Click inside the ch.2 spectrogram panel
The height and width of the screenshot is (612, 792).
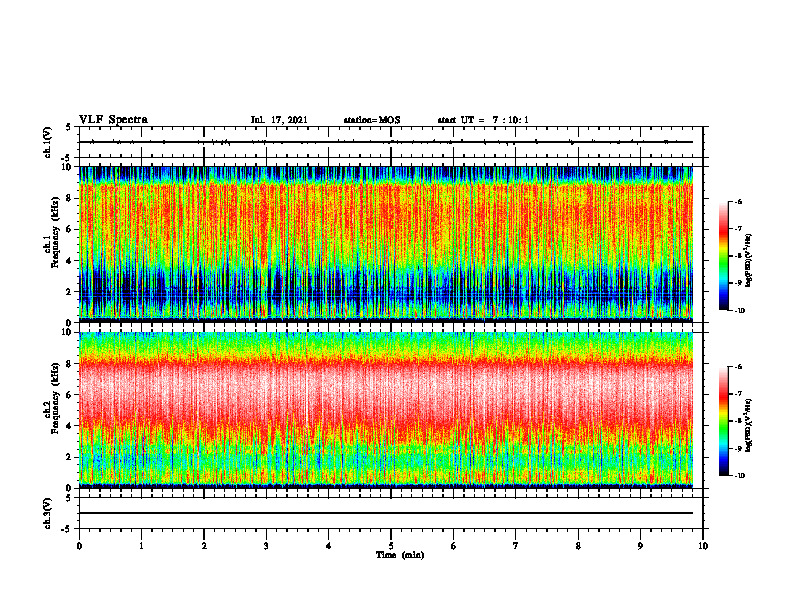point(386,410)
